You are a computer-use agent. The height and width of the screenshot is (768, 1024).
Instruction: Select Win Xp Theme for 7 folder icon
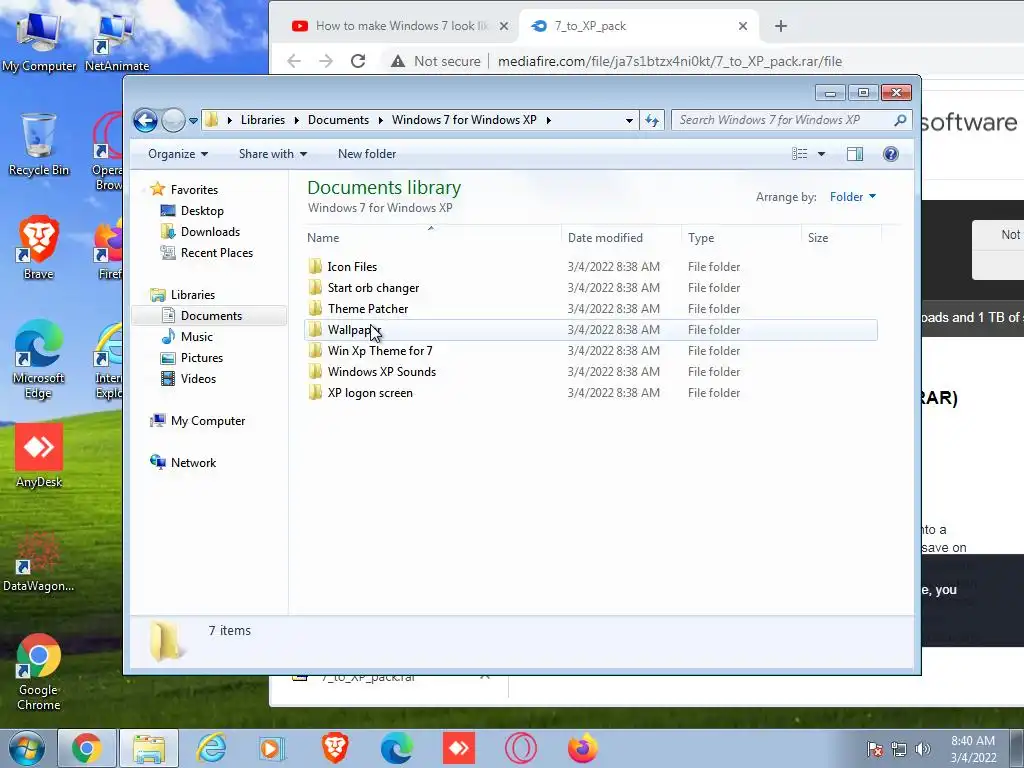click(x=315, y=351)
